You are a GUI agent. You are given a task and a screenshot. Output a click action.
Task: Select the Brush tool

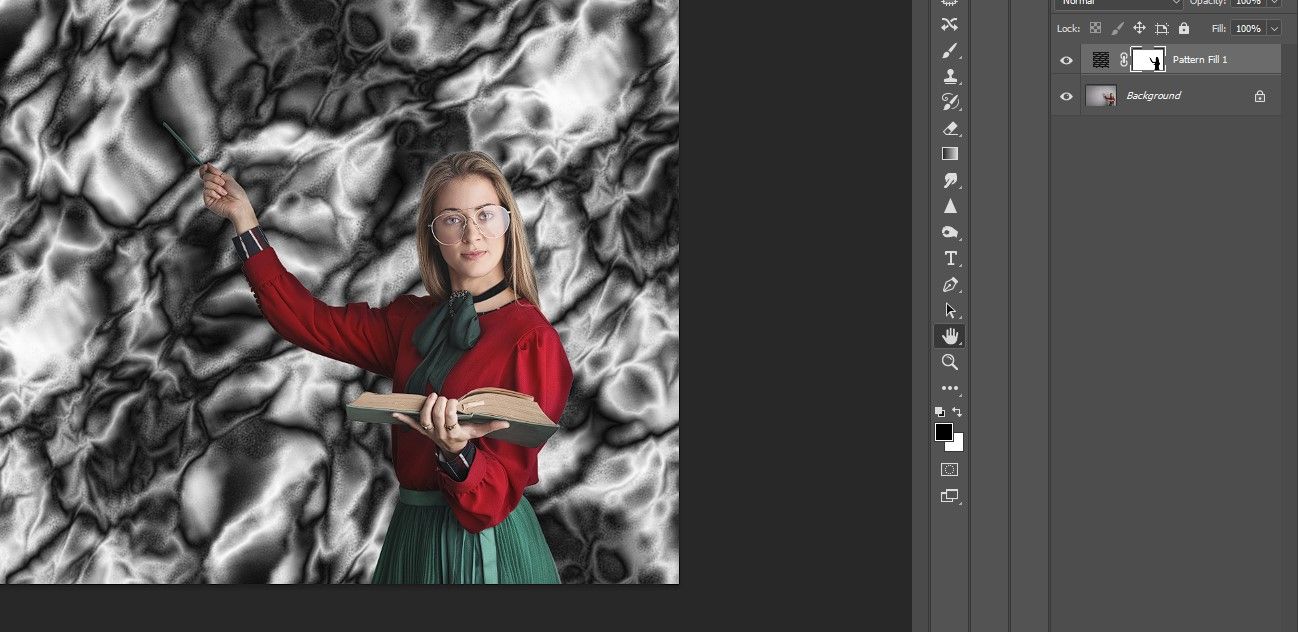(949, 50)
